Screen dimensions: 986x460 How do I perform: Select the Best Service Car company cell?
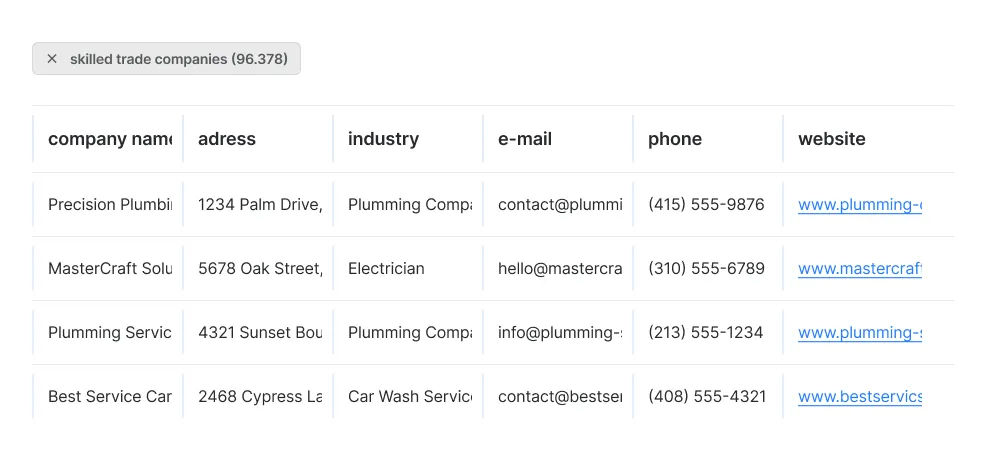pos(109,397)
